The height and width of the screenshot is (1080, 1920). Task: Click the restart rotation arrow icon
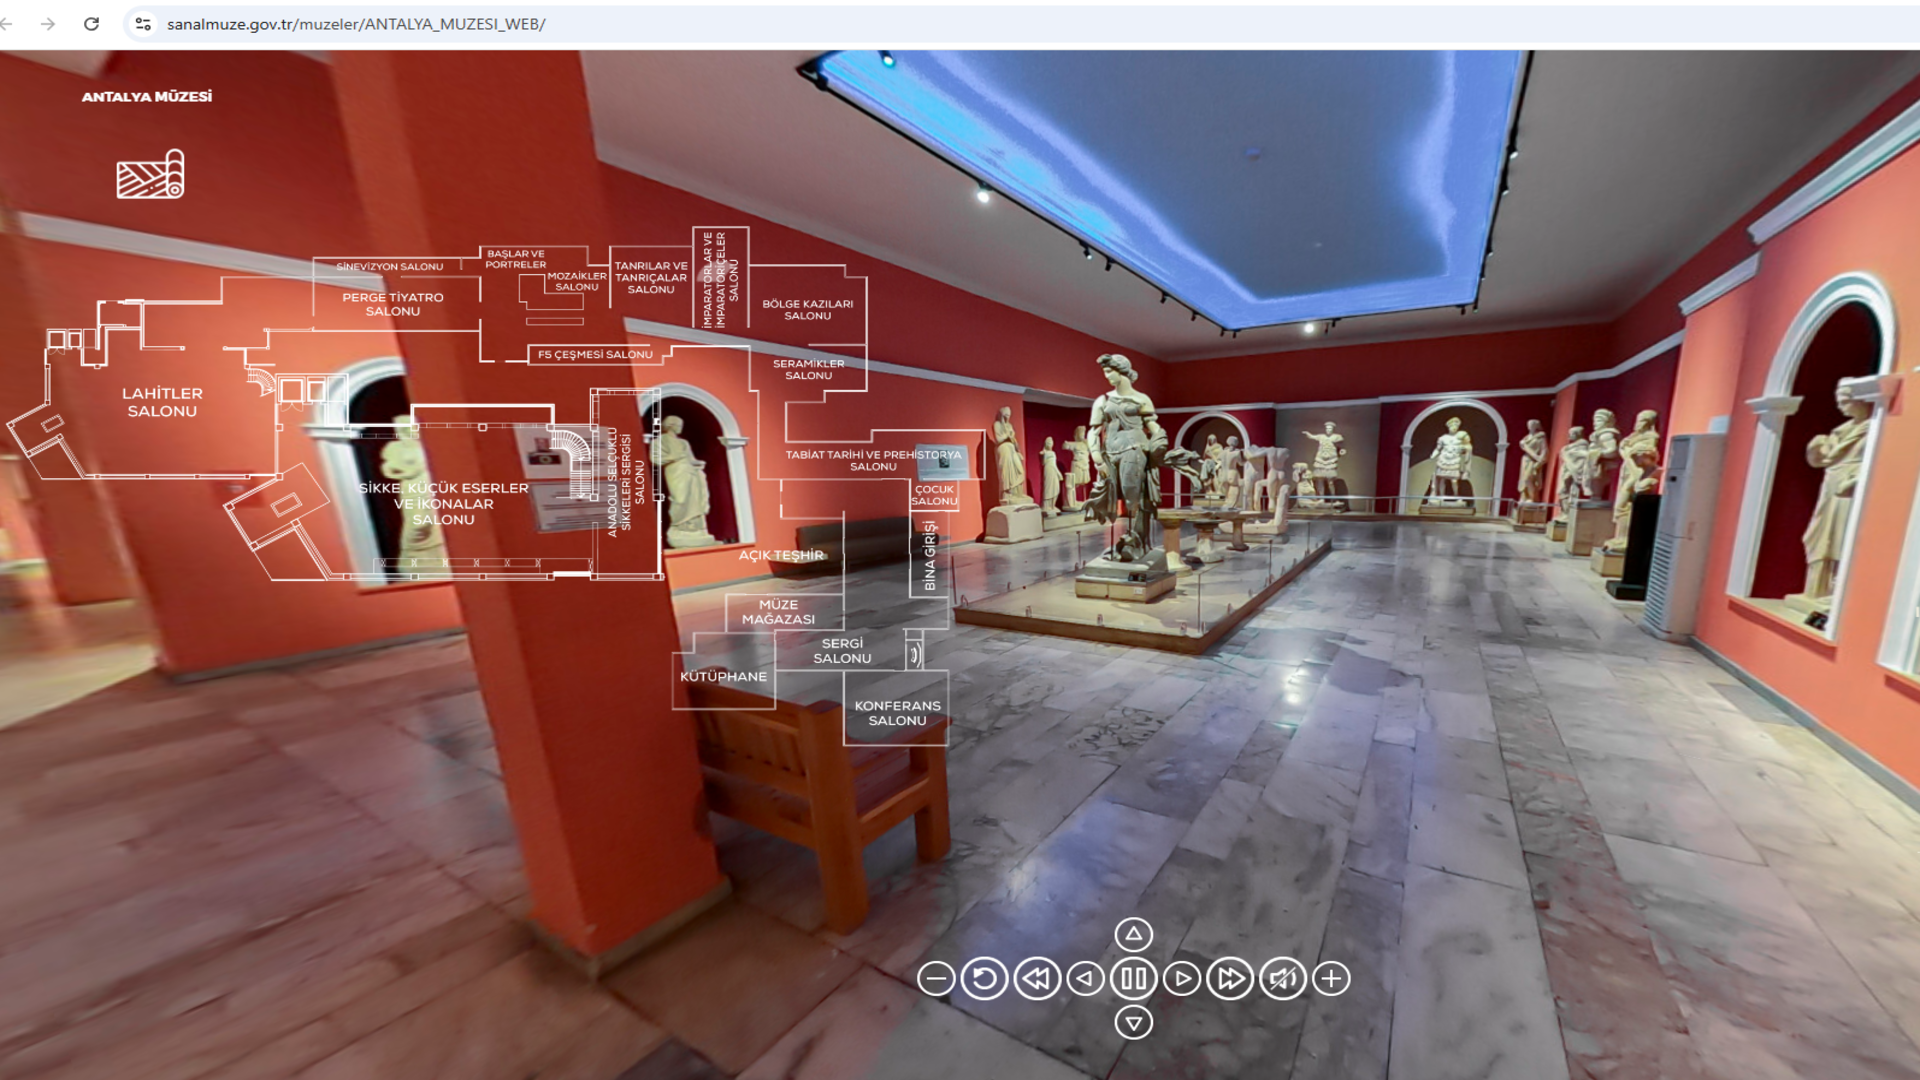point(984,979)
